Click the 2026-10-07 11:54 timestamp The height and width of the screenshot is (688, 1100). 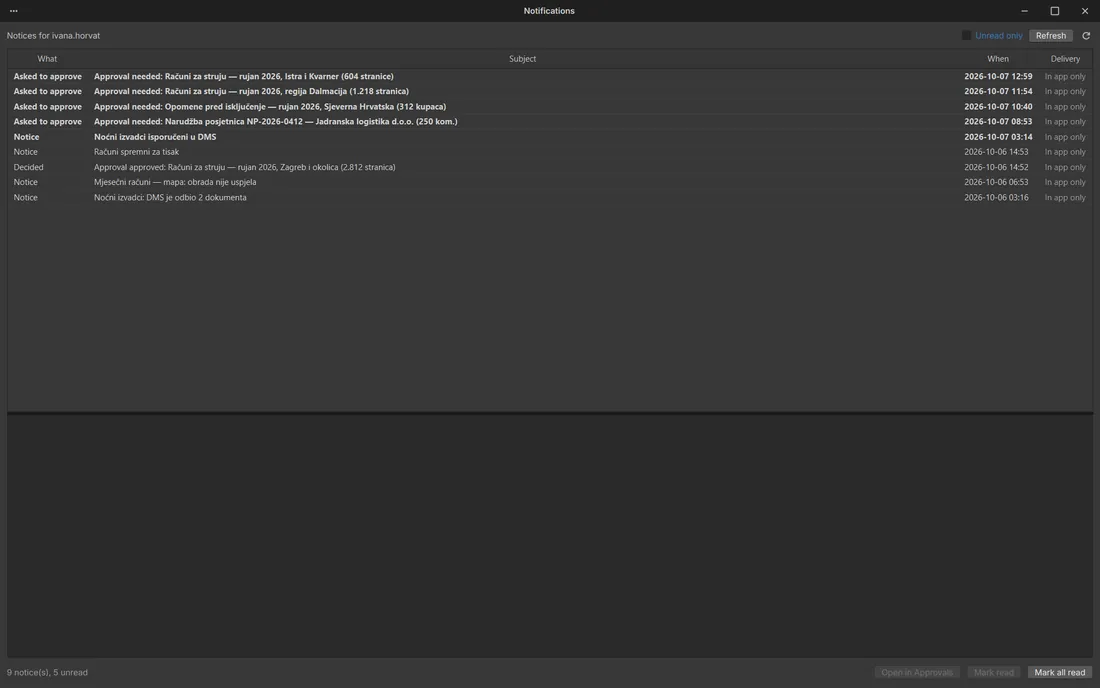coord(998,91)
